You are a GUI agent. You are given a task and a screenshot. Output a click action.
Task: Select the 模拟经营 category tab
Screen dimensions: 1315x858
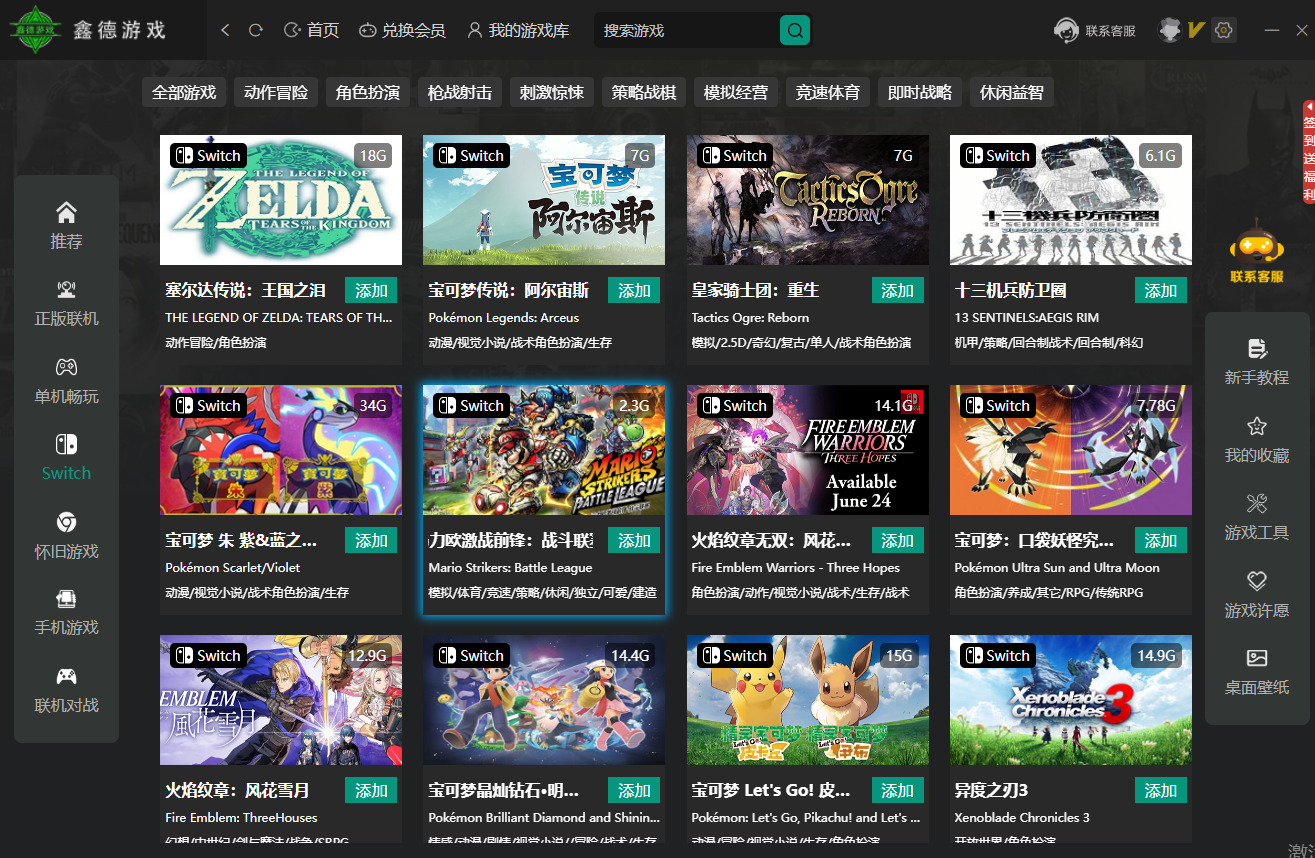(736, 92)
